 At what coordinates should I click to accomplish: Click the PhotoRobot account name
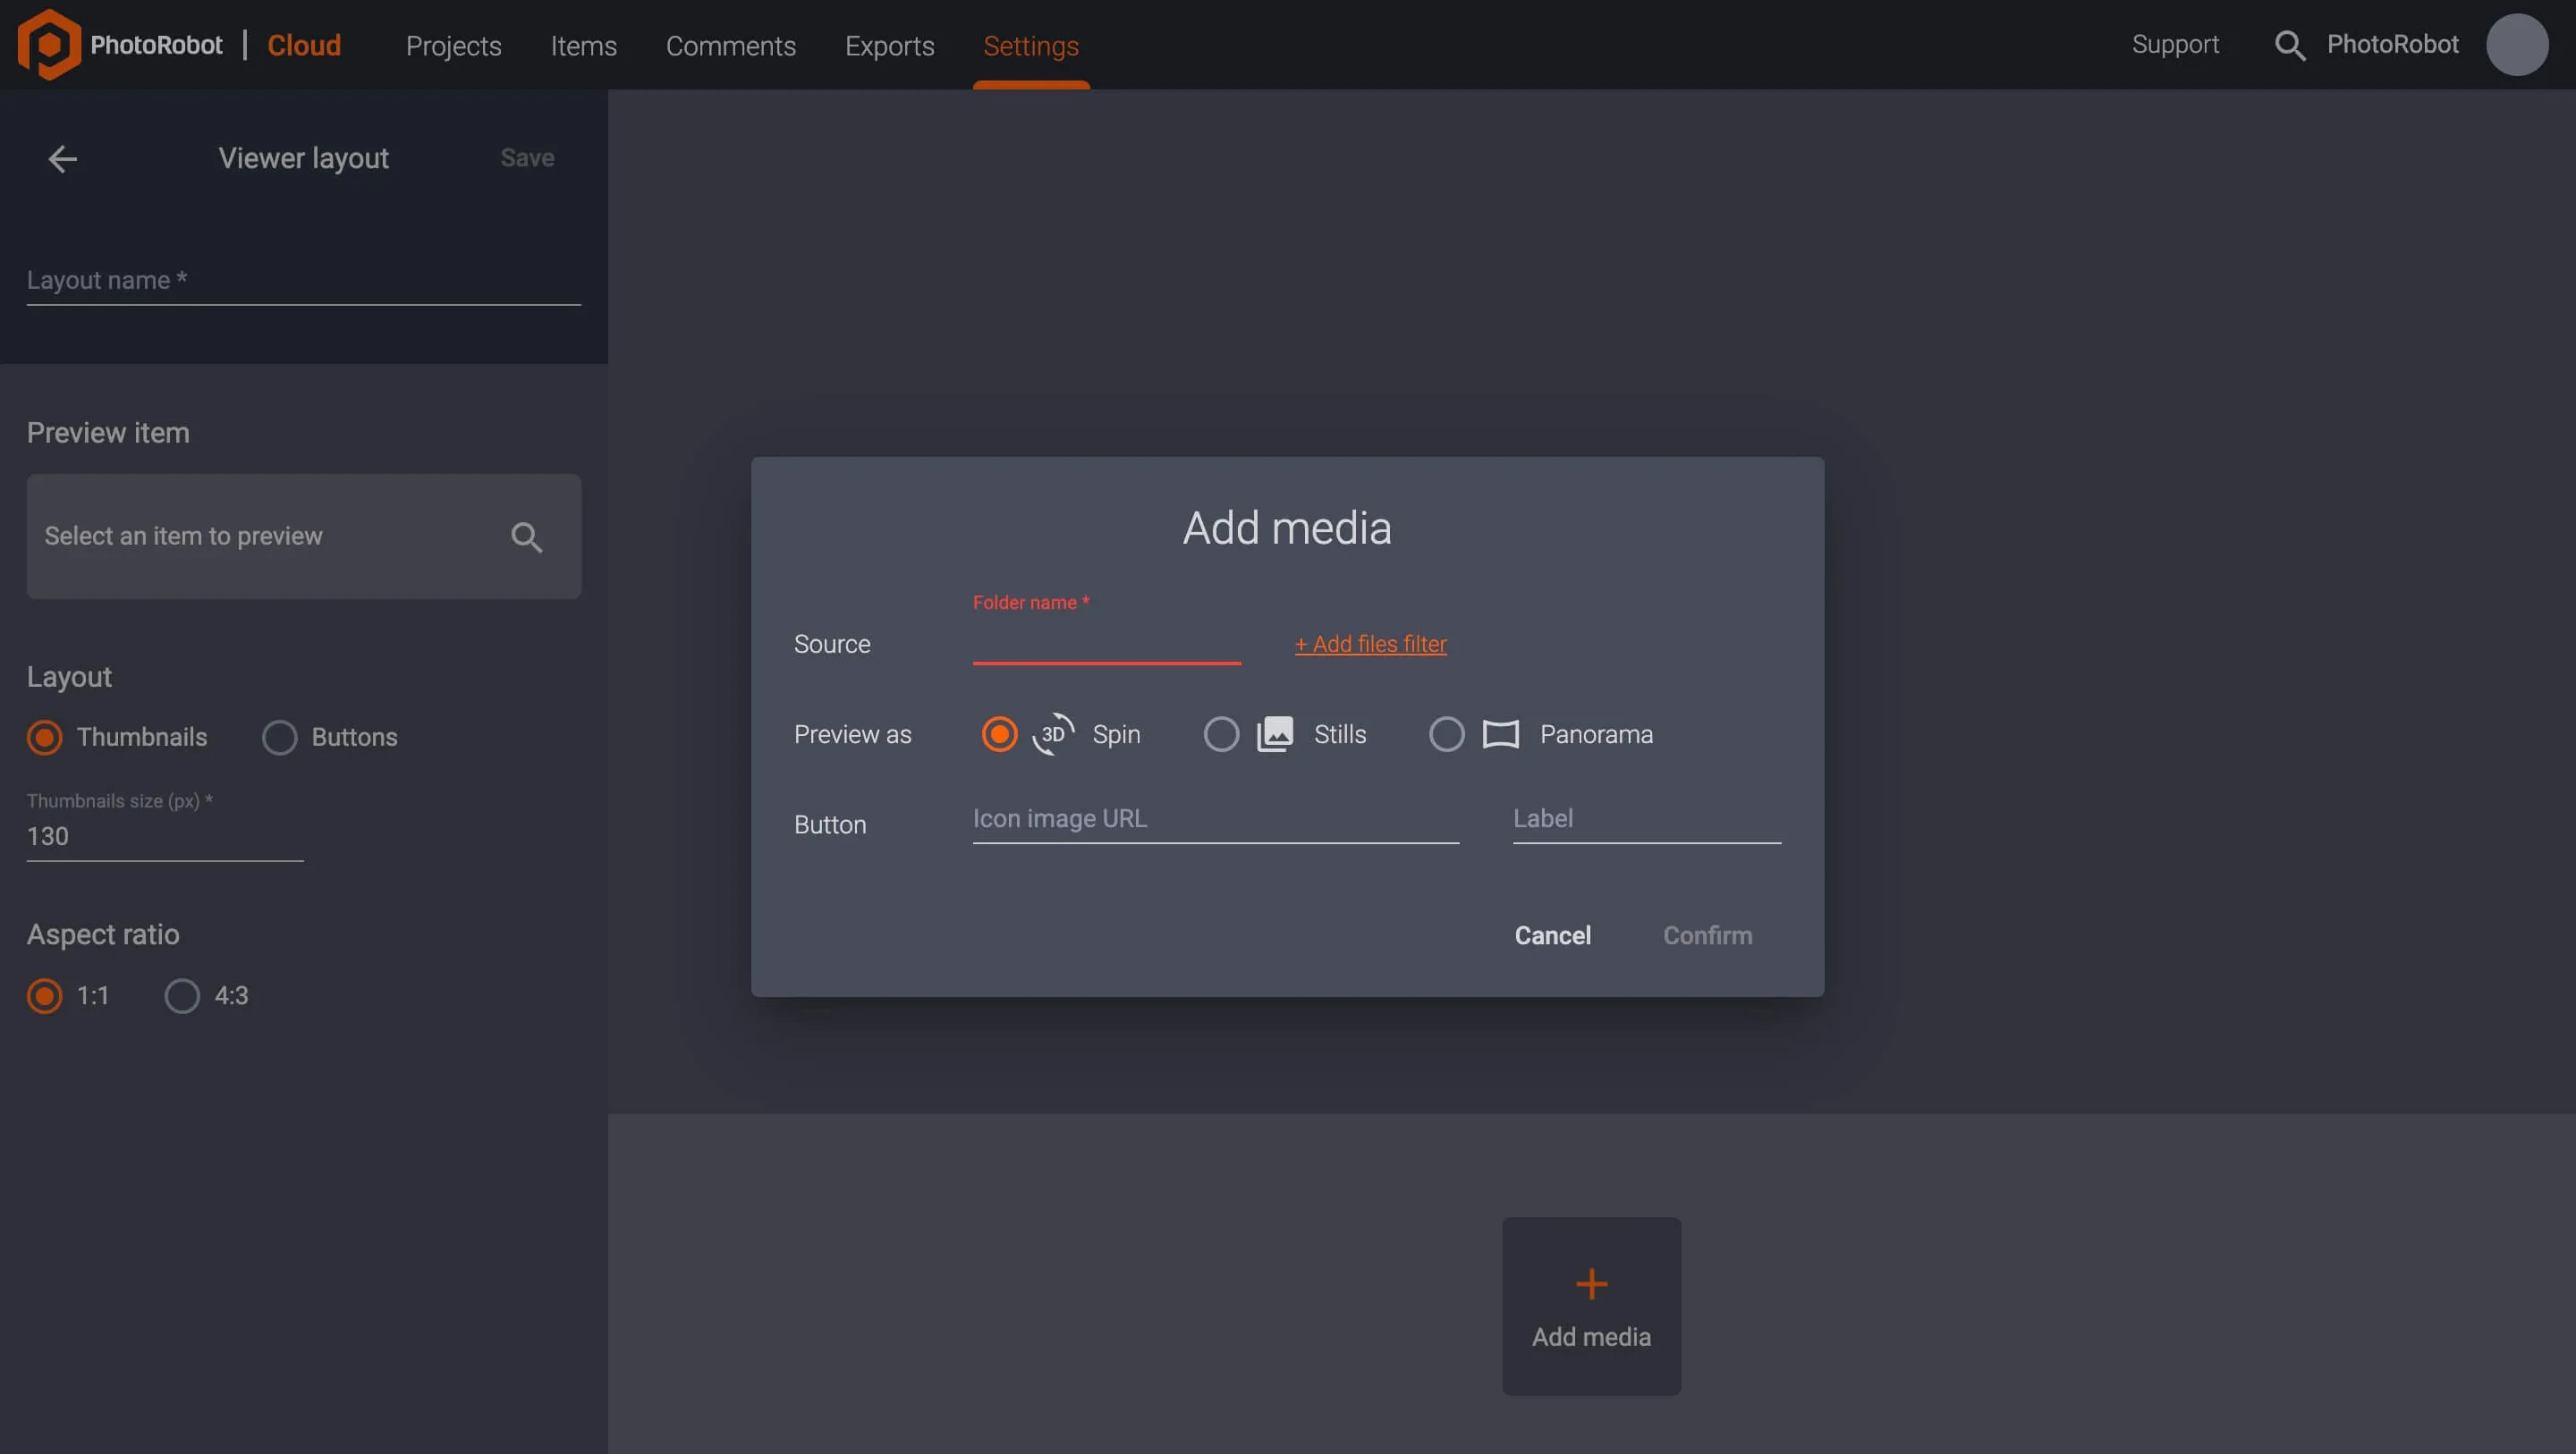click(x=2392, y=44)
